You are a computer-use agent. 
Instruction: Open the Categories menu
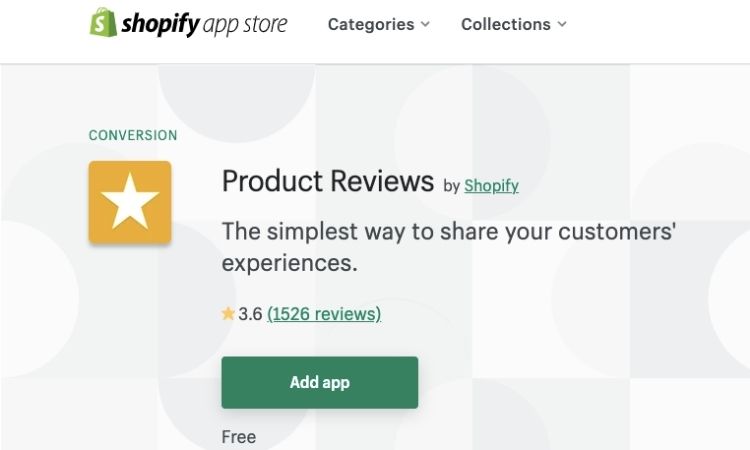point(371,24)
